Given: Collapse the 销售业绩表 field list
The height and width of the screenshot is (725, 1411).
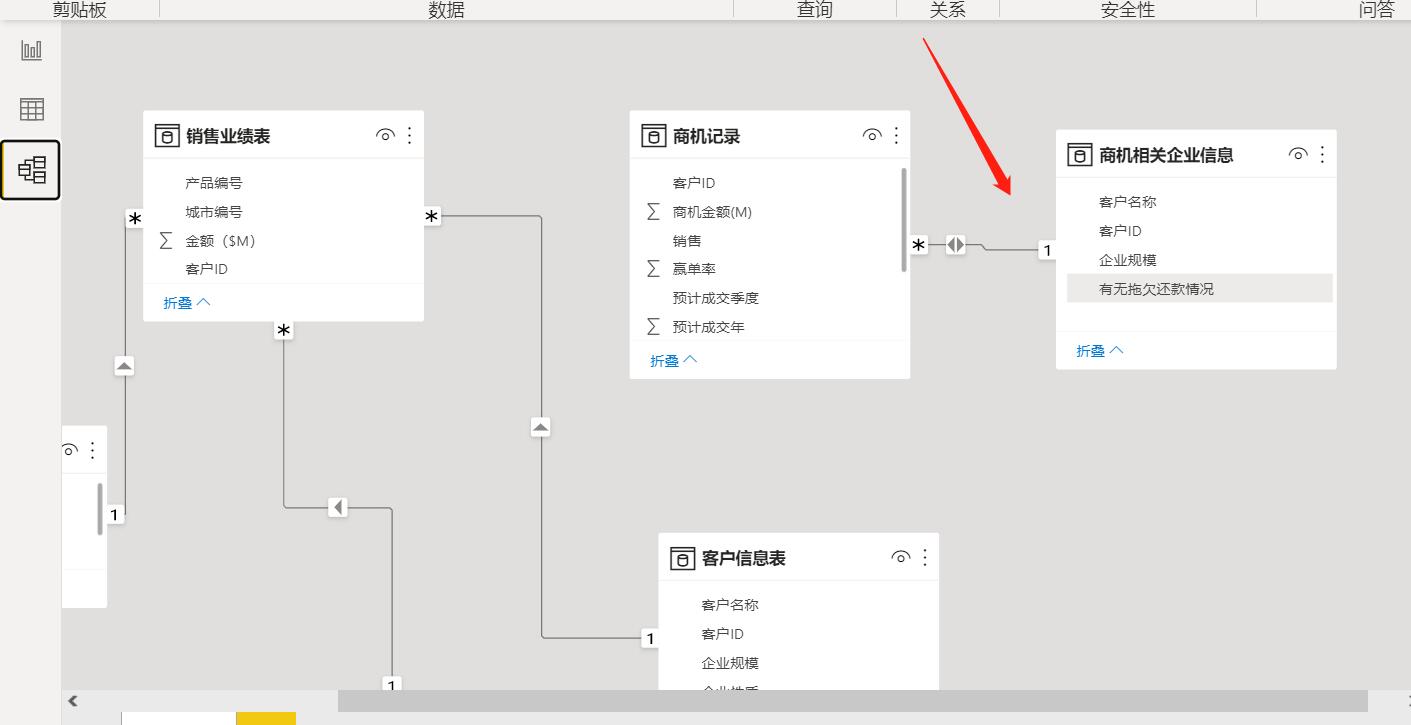Looking at the screenshot, I should [187, 302].
